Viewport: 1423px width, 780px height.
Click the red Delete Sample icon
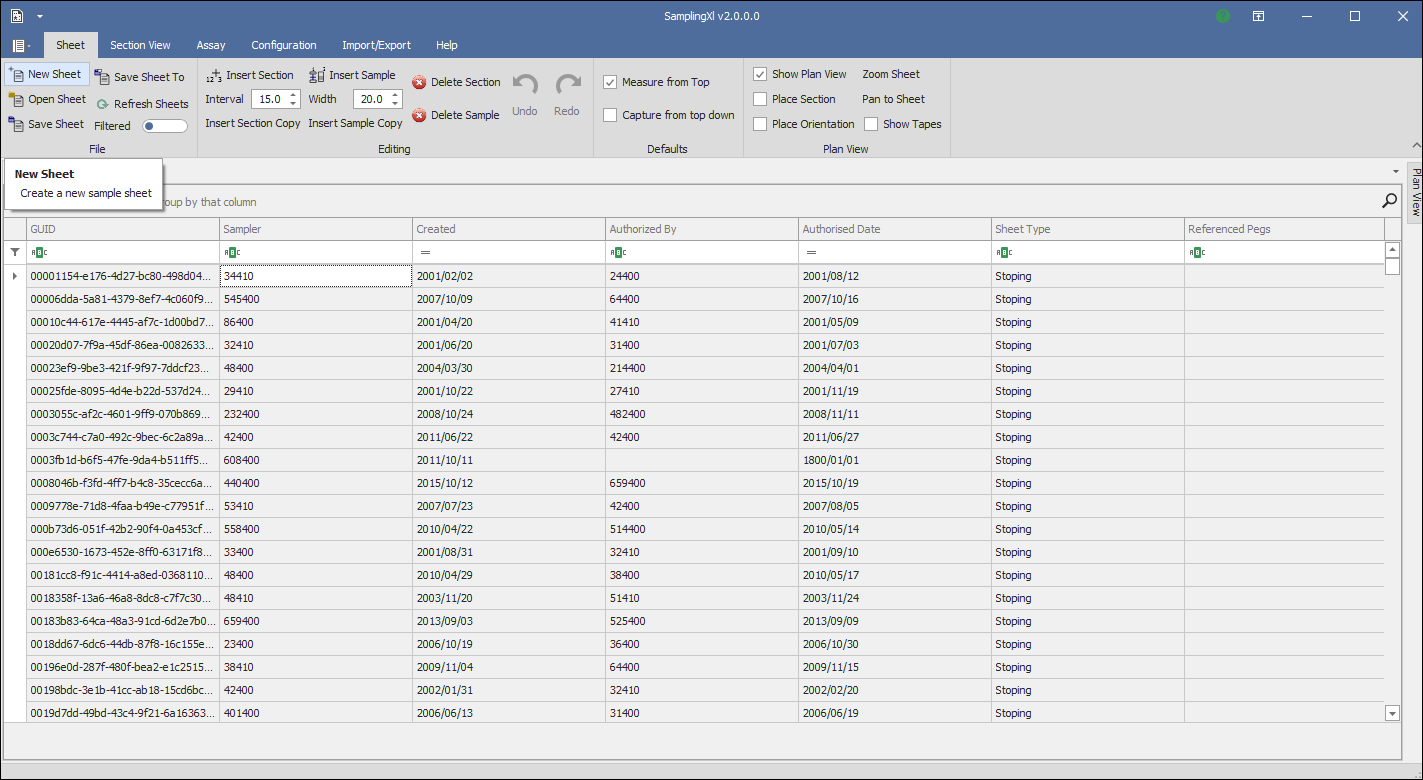point(419,115)
